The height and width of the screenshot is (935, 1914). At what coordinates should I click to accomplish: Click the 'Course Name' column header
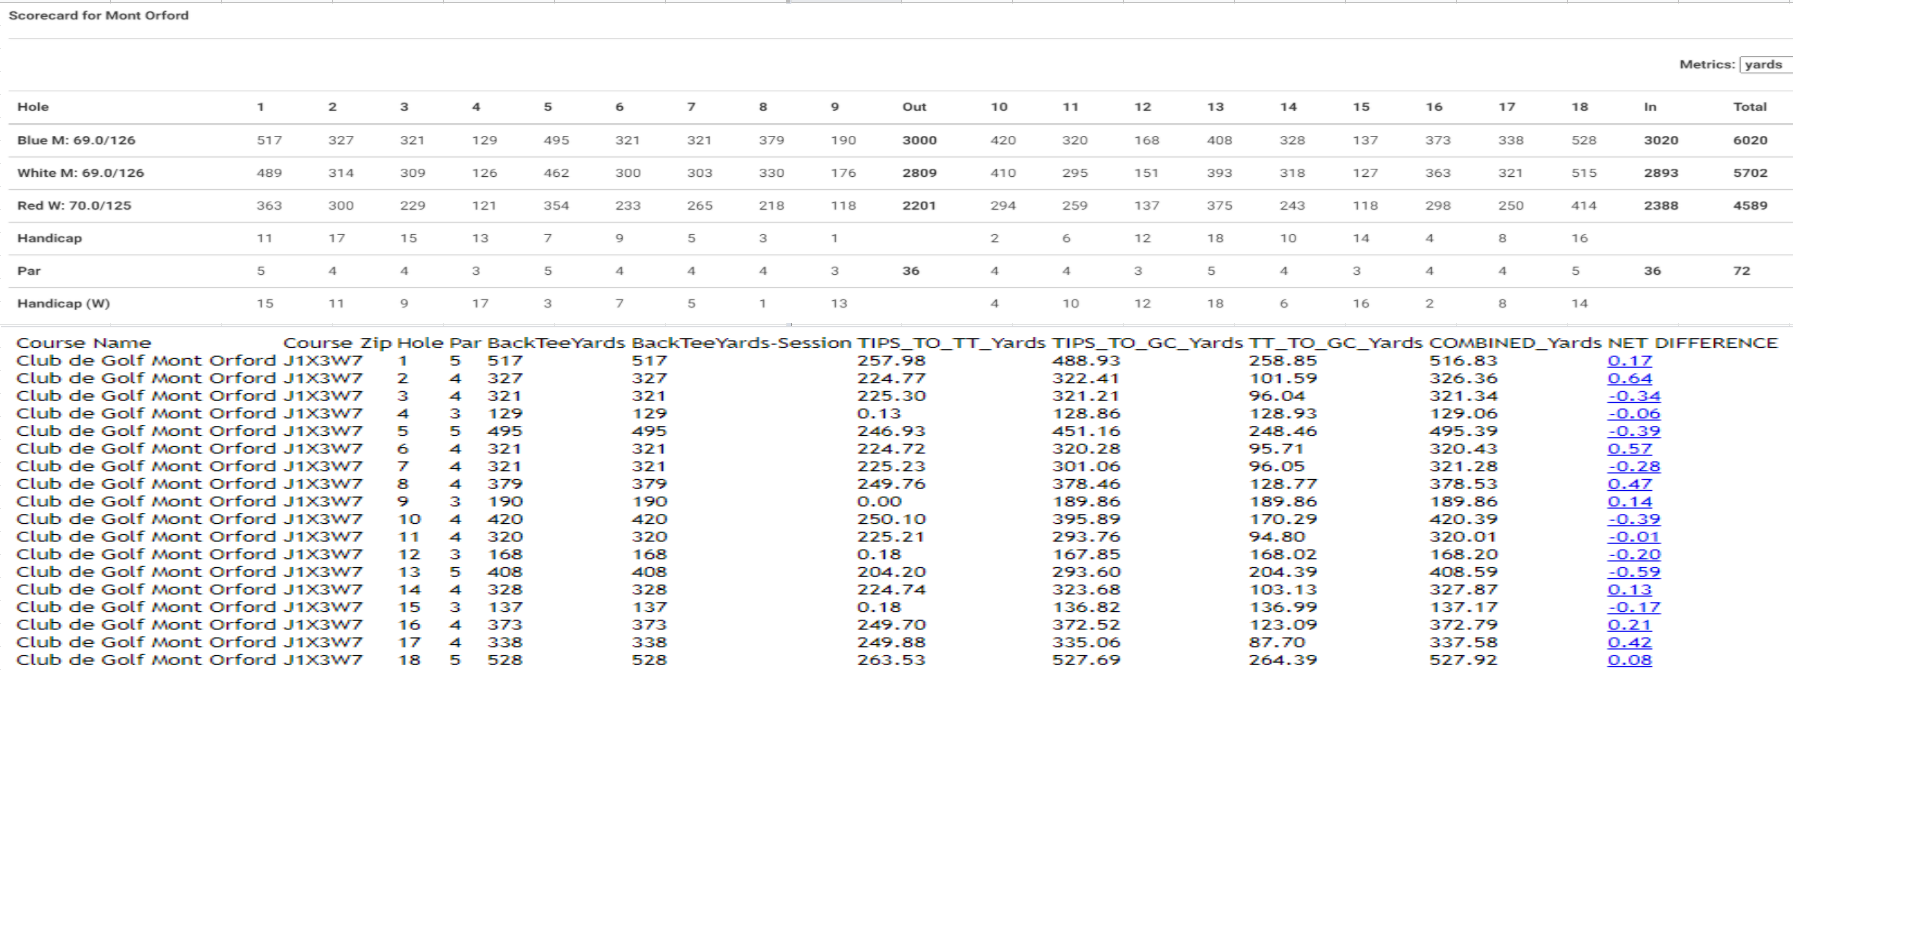pos(84,343)
